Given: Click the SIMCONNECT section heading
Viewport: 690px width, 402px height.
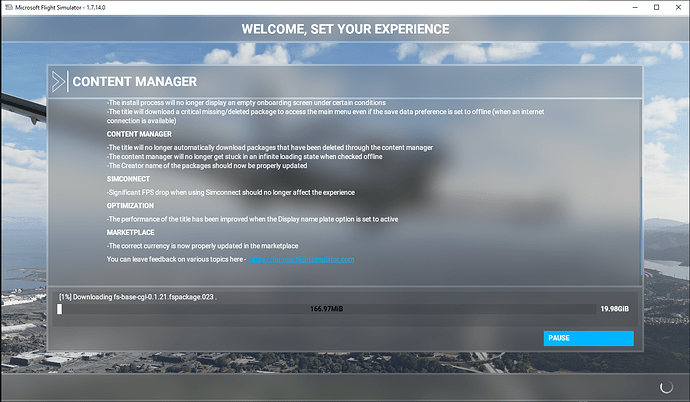Looking at the screenshot, I should pyautogui.click(x=128, y=179).
